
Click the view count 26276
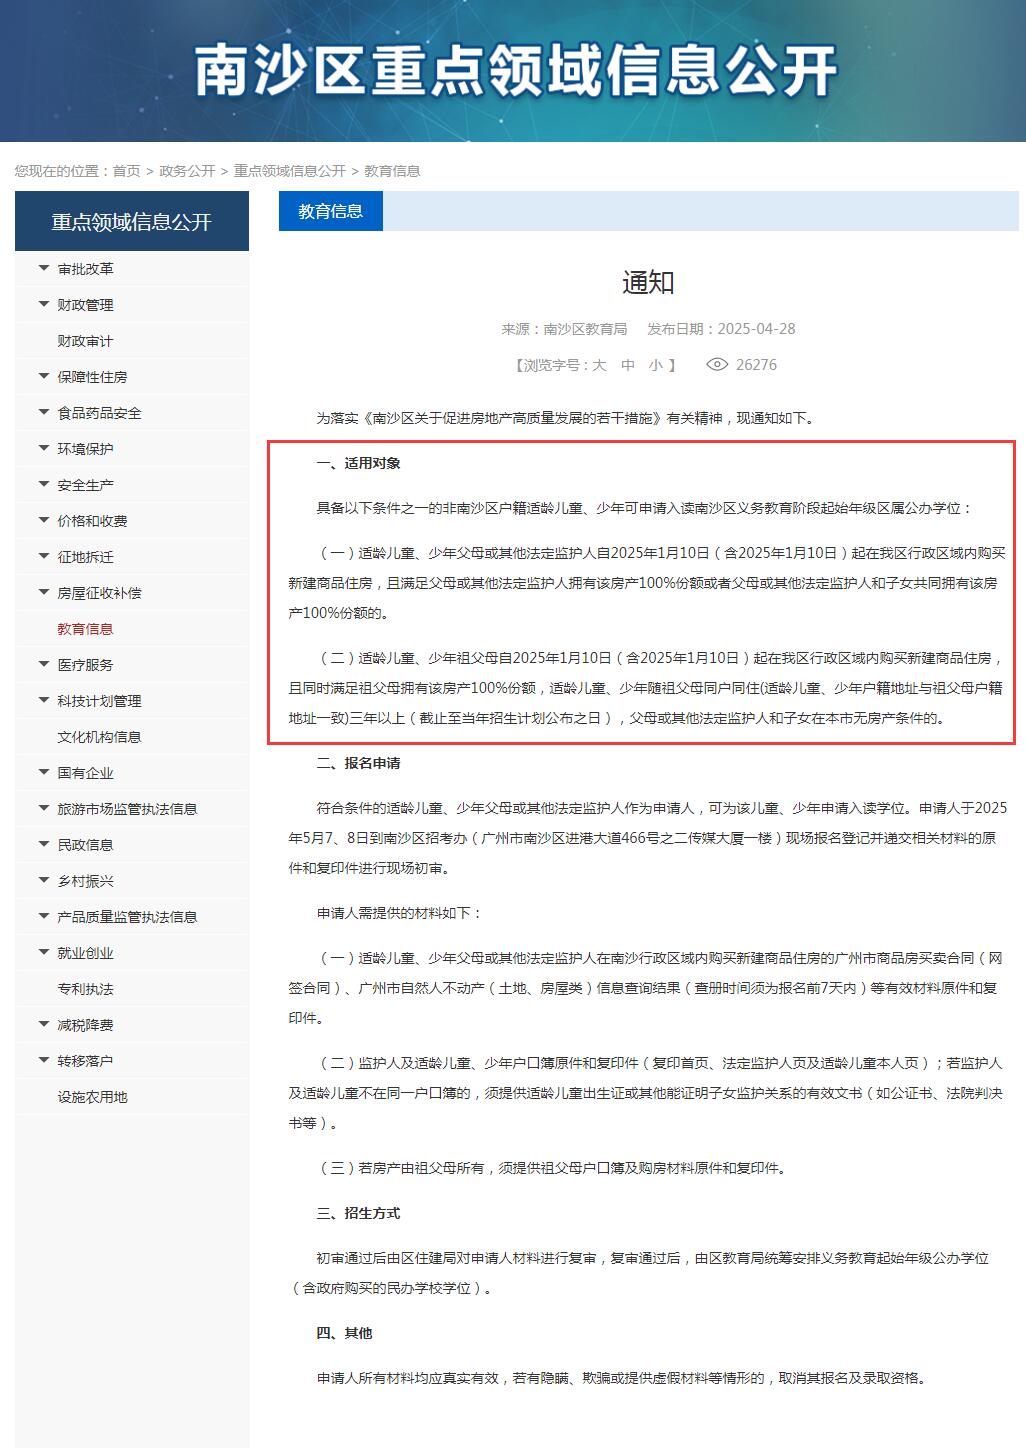(x=756, y=365)
